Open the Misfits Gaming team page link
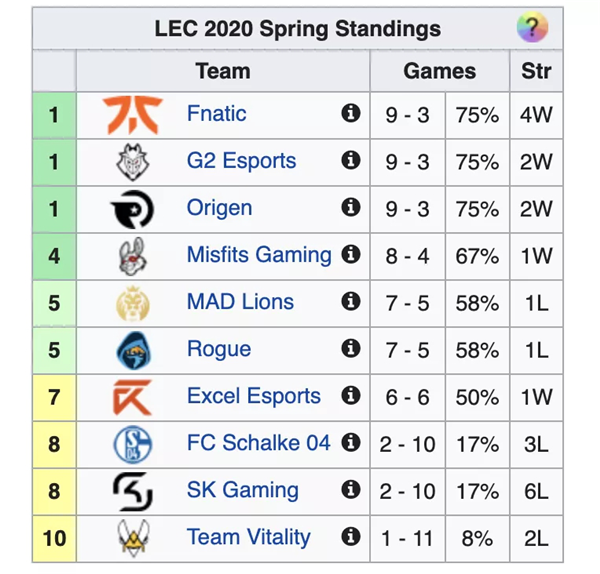 coord(259,255)
